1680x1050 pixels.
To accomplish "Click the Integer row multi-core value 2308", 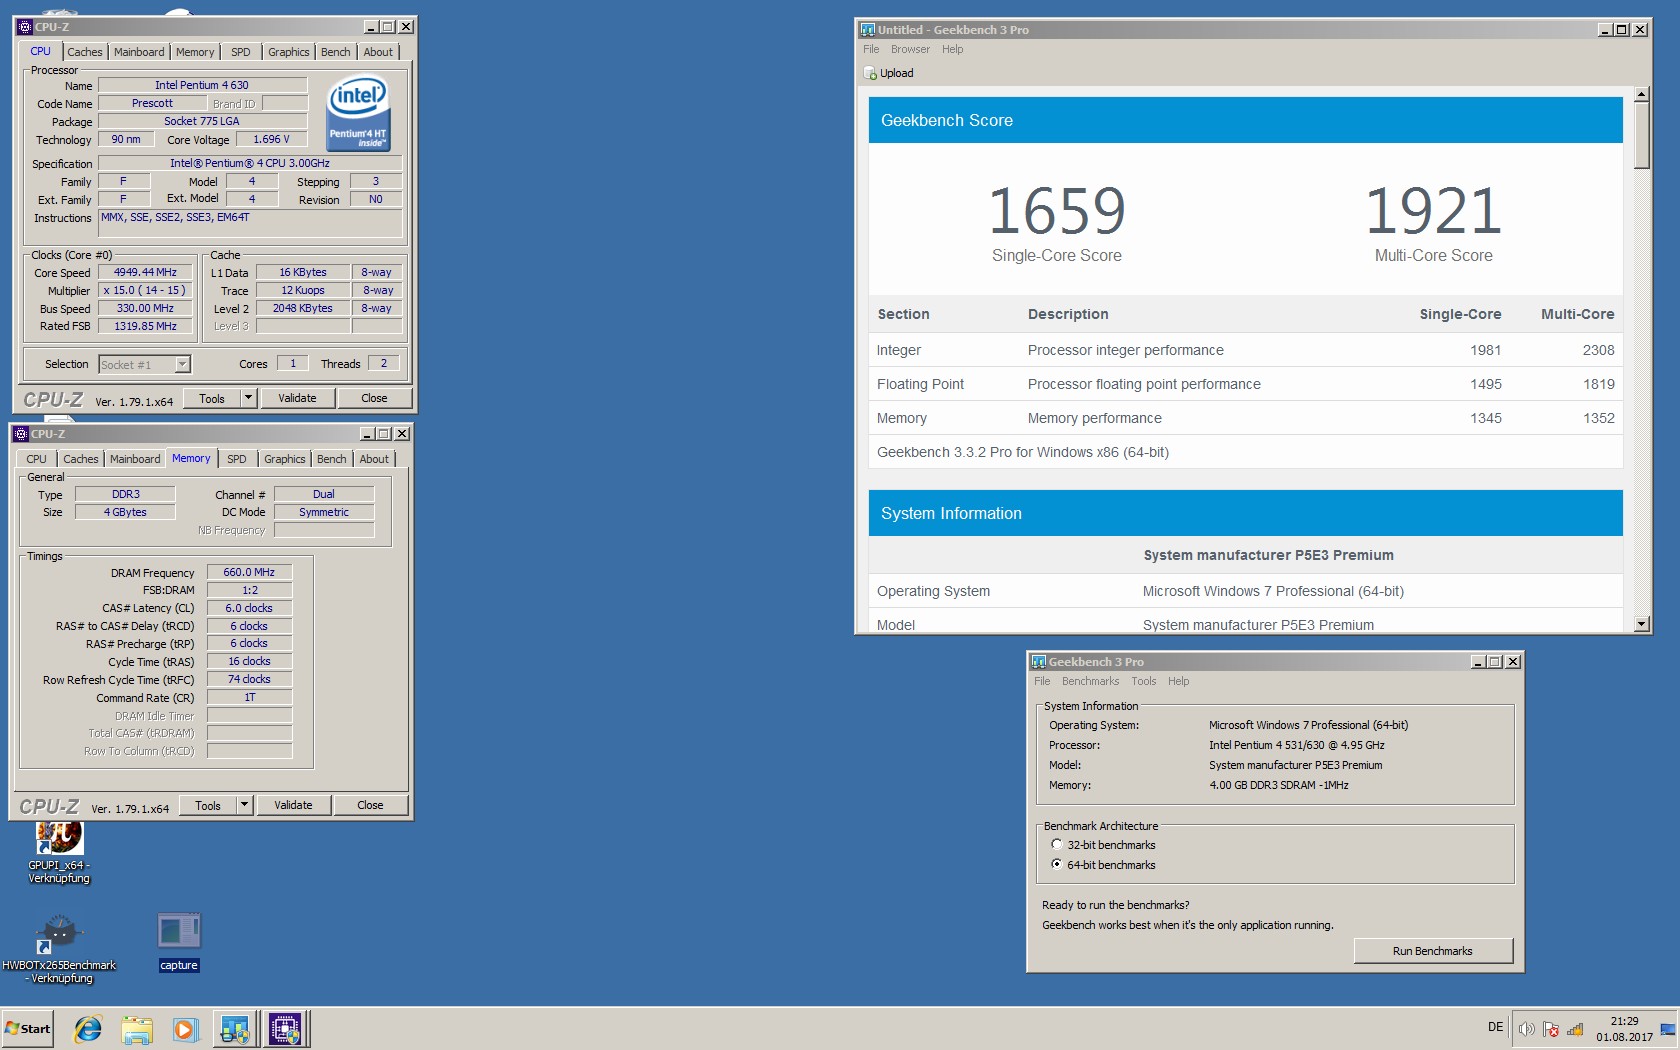I will point(1598,350).
